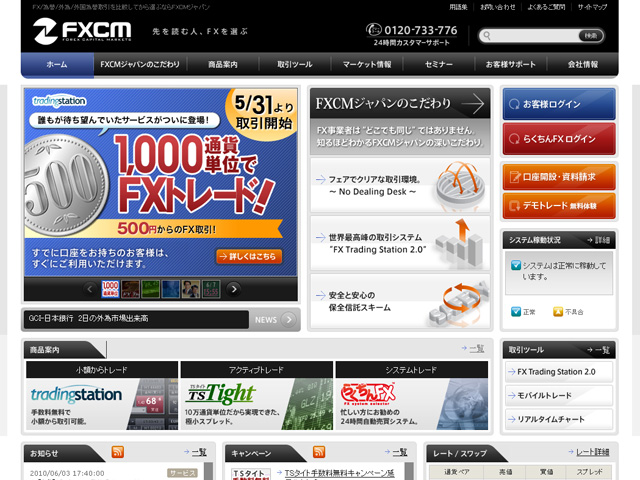
Task: Open FX Trading Station 2.0 tool link
Action: pyautogui.click(x=558, y=372)
